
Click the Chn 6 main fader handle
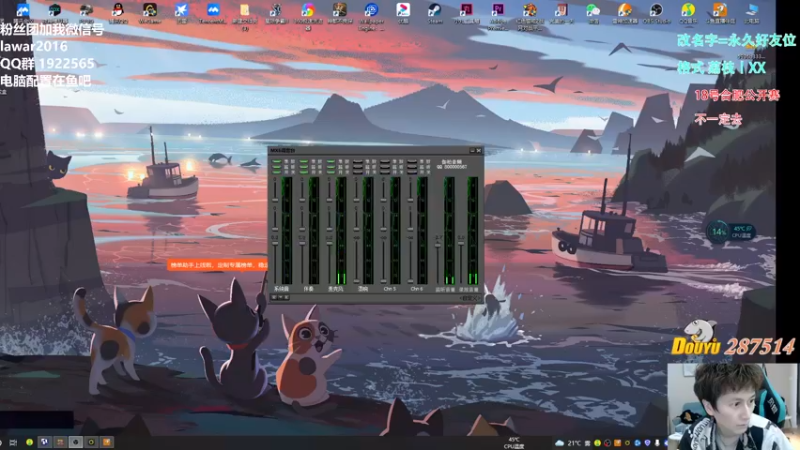pos(410,281)
